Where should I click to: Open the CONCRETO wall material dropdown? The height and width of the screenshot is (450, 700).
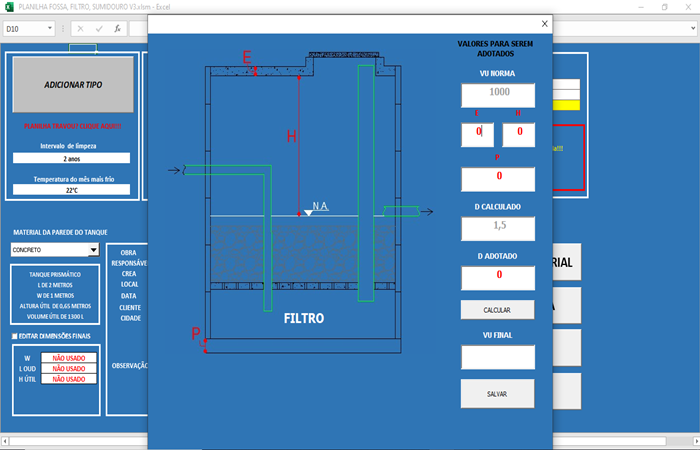(x=93, y=250)
